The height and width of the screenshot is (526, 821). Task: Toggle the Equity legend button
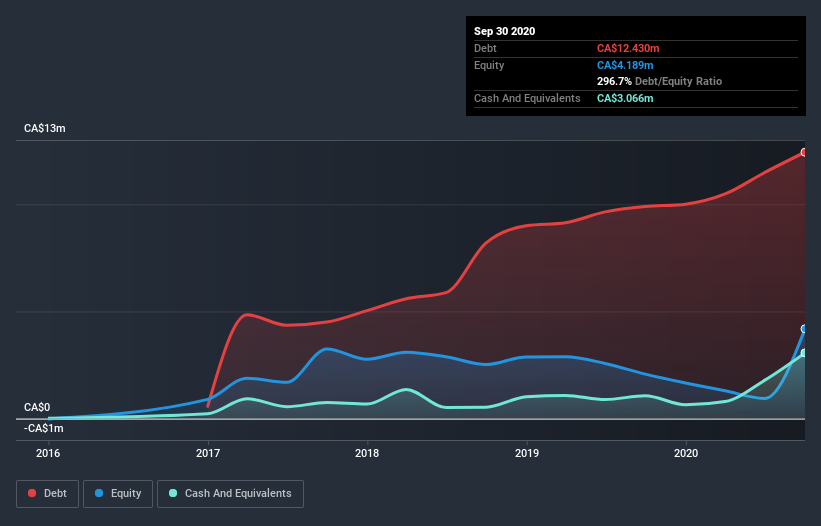click(118, 494)
